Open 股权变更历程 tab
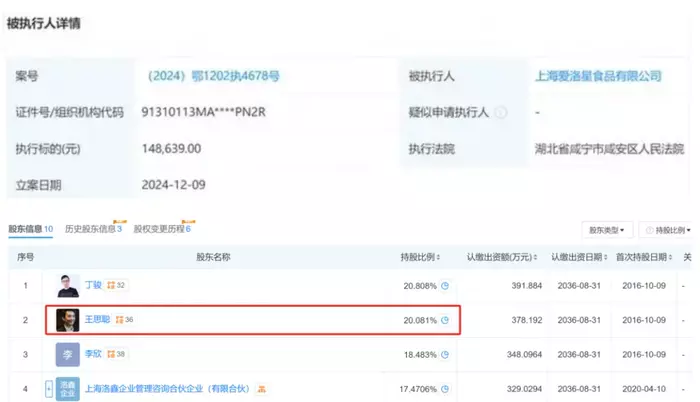The width and height of the screenshot is (700, 402). pos(162,229)
